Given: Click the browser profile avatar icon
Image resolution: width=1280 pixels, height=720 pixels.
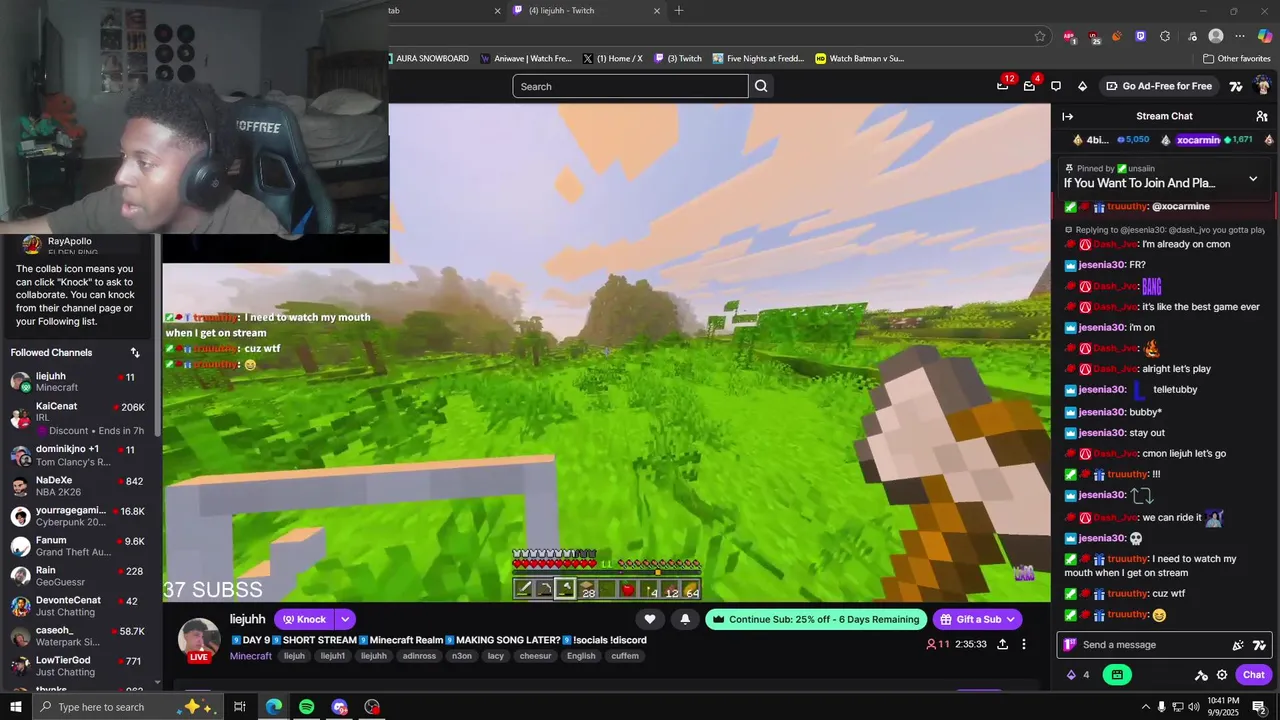Looking at the screenshot, I should [1216, 36].
